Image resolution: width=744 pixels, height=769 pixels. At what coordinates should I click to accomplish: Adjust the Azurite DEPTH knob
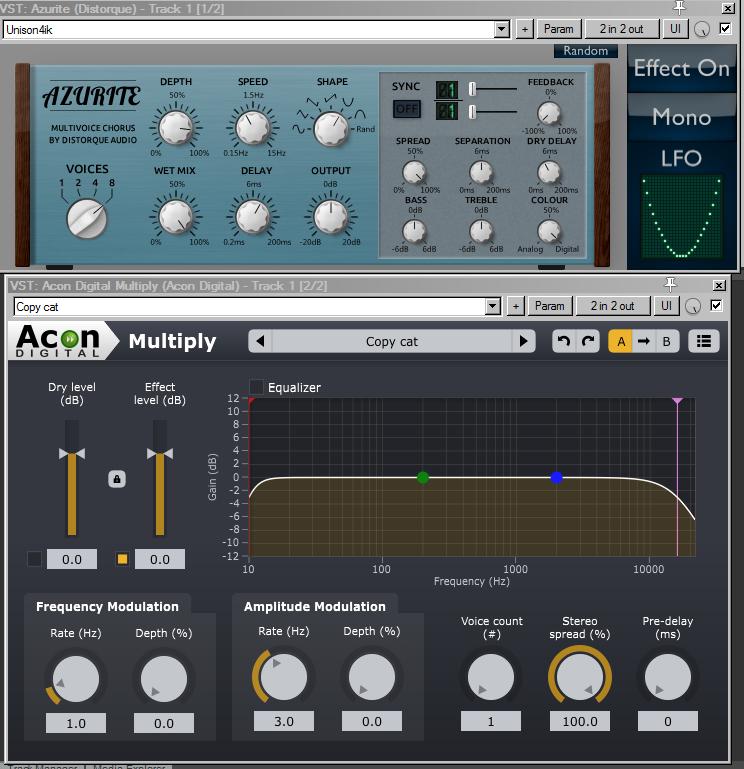tap(176, 128)
